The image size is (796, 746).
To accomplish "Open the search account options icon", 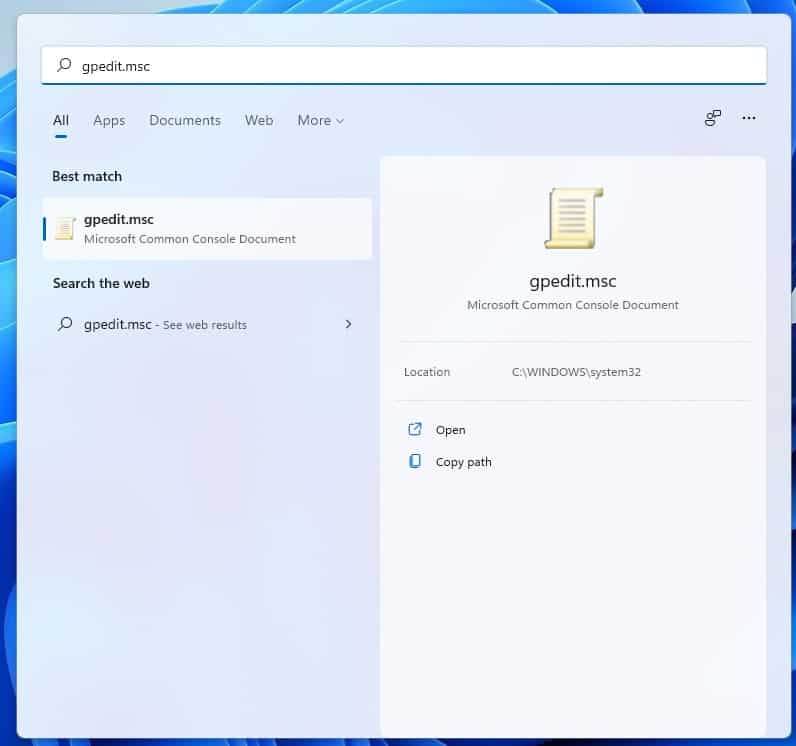I will (713, 118).
